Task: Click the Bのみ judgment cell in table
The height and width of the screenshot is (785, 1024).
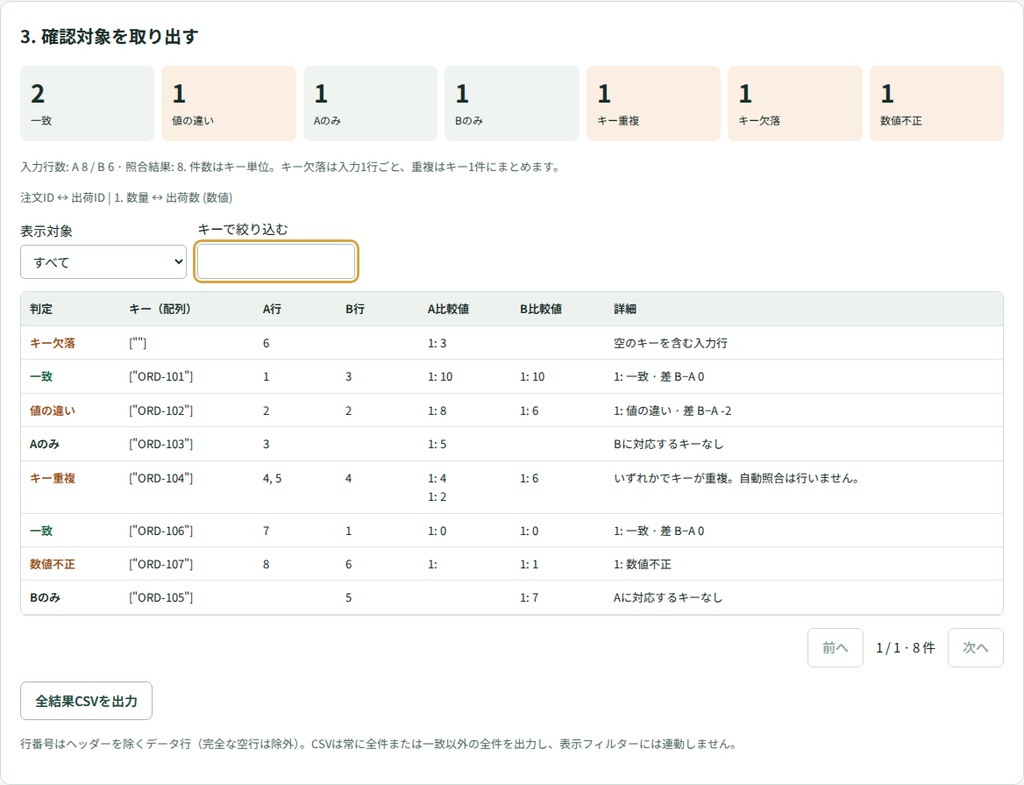Action: click(45, 598)
